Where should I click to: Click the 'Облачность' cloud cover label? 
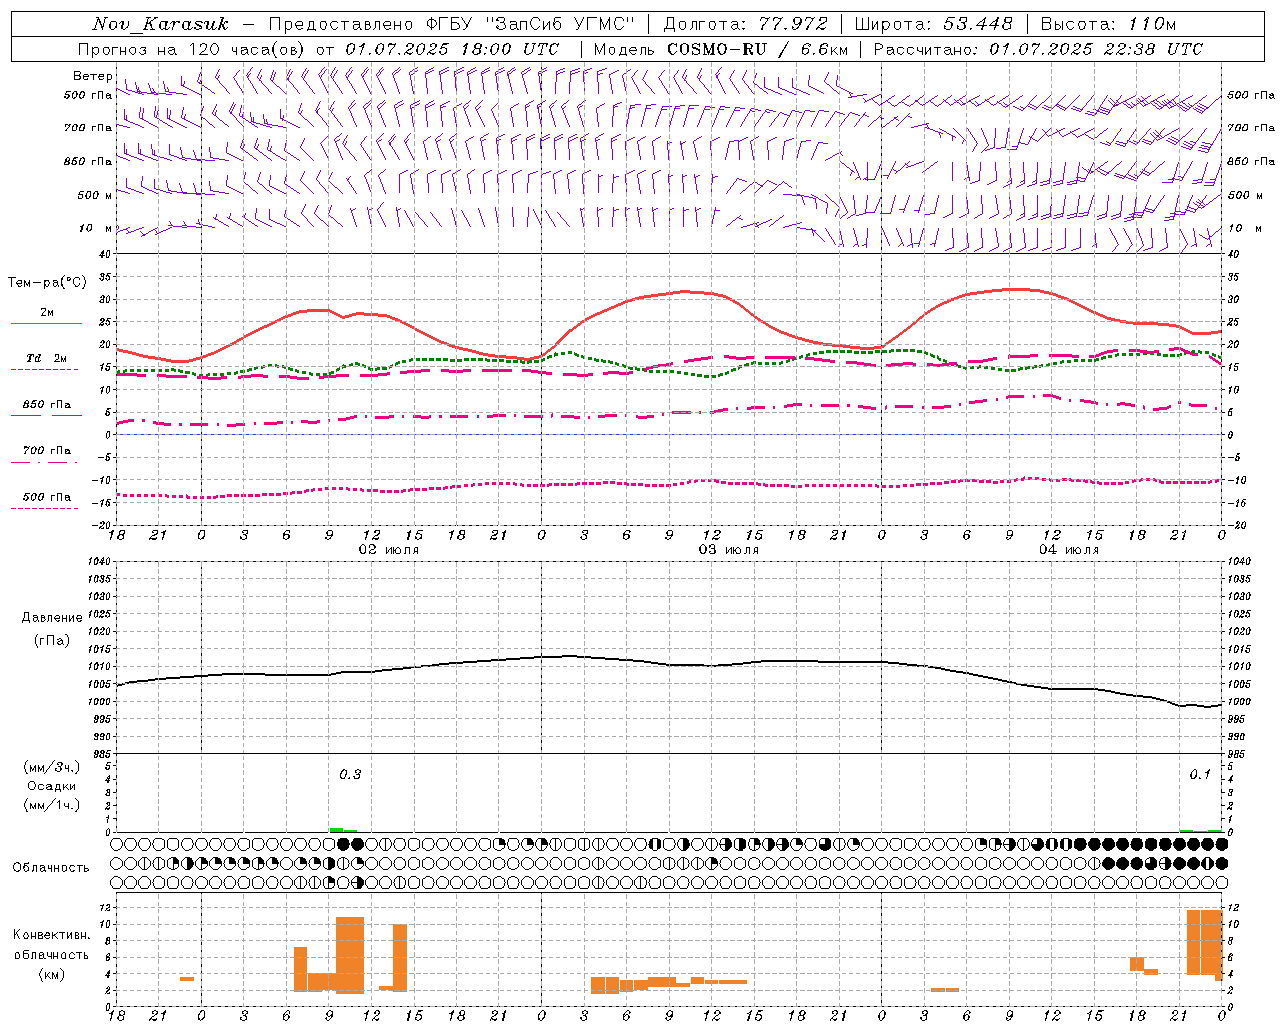[51, 867]
